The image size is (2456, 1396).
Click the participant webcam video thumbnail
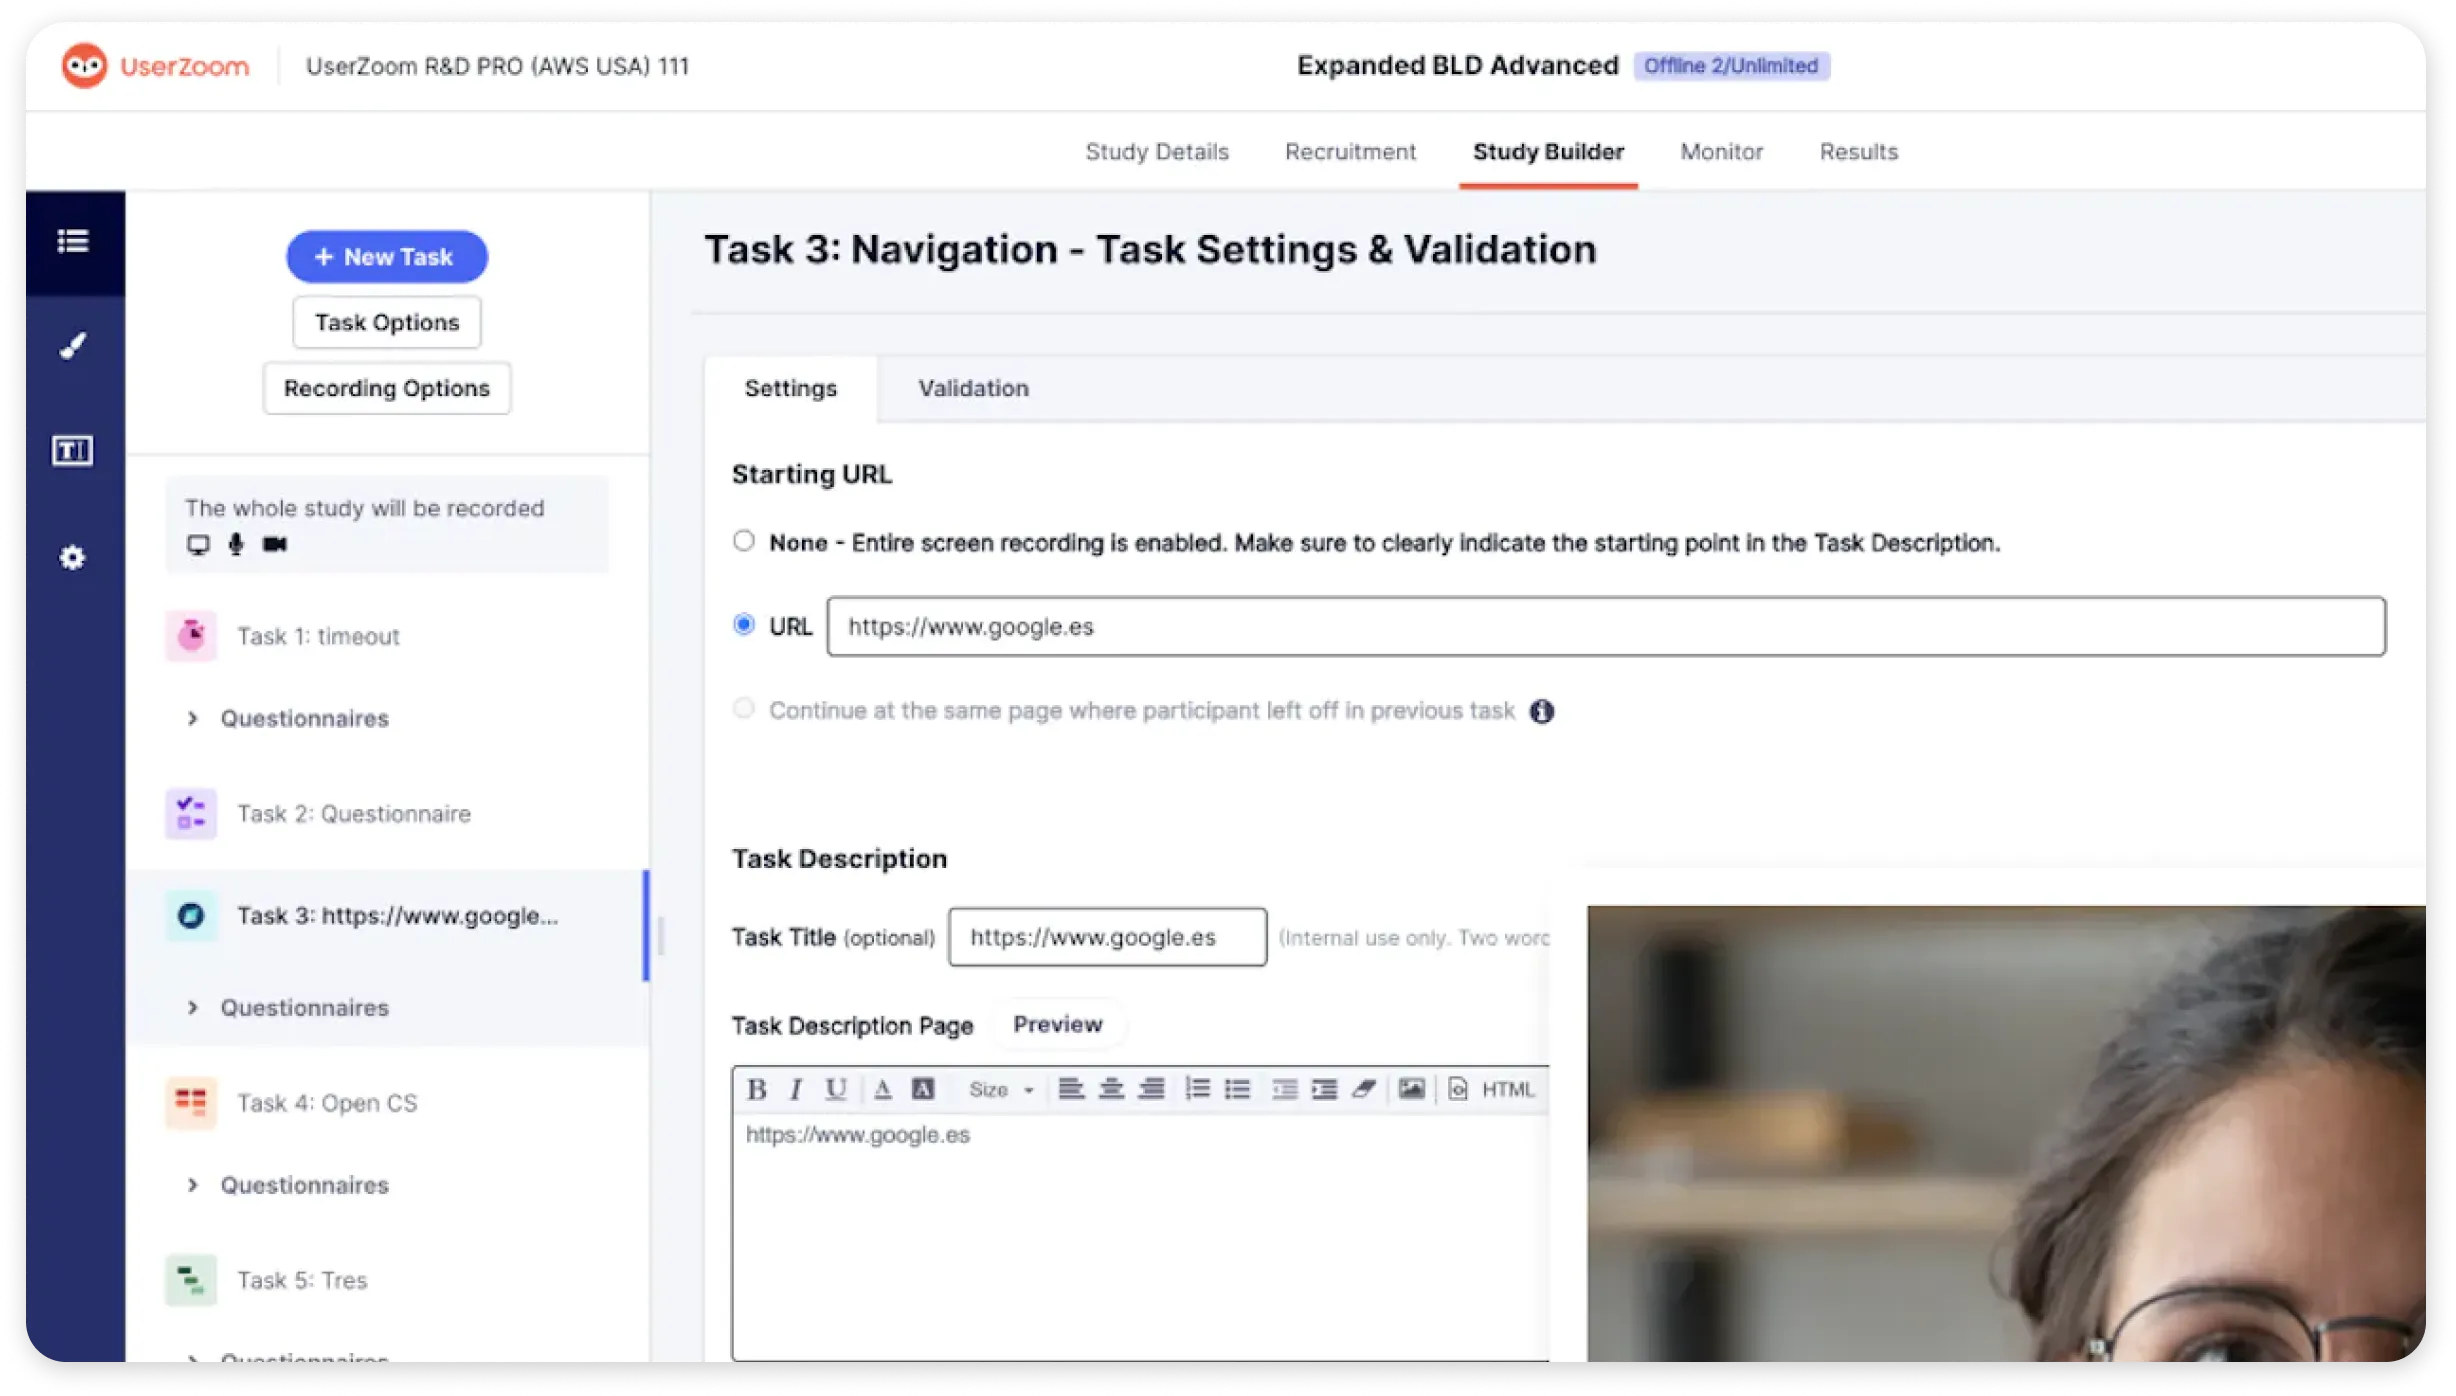click(x=2006, y=1133)
